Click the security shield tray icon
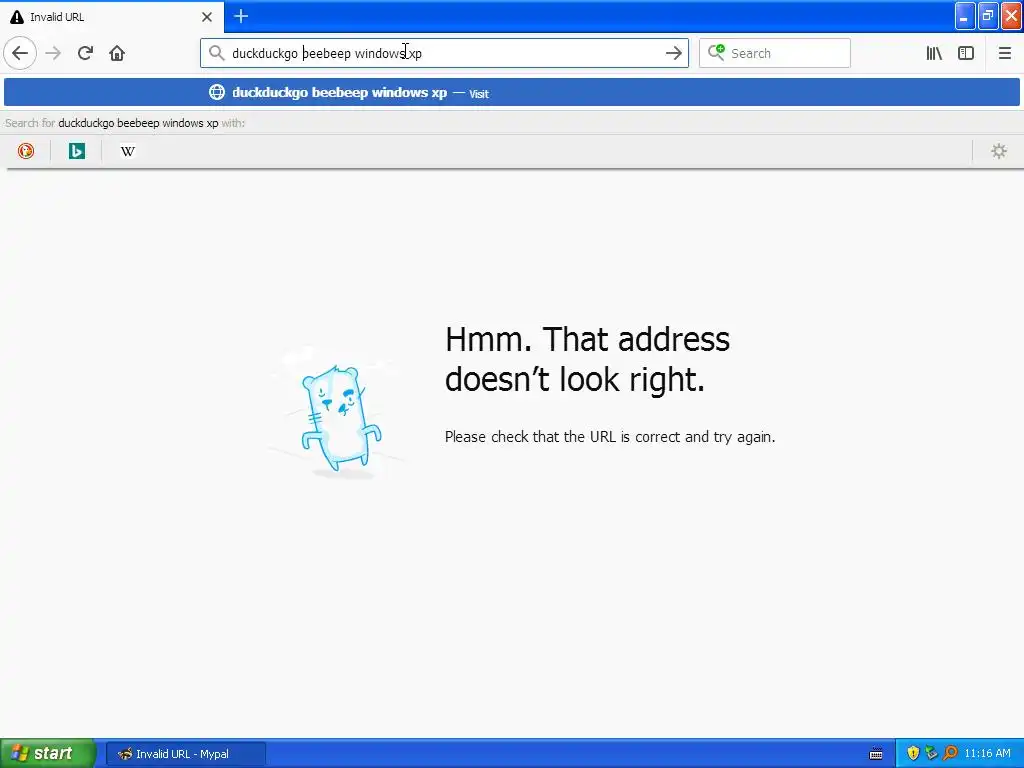This screenshot has width=1024, height=768. 912,754
